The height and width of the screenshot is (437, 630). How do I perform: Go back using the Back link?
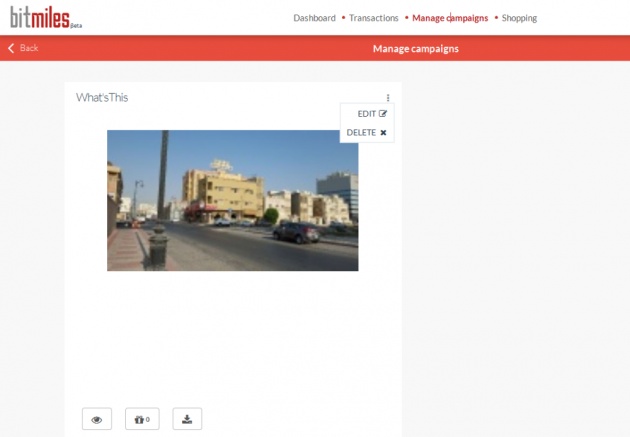[23, 48]
